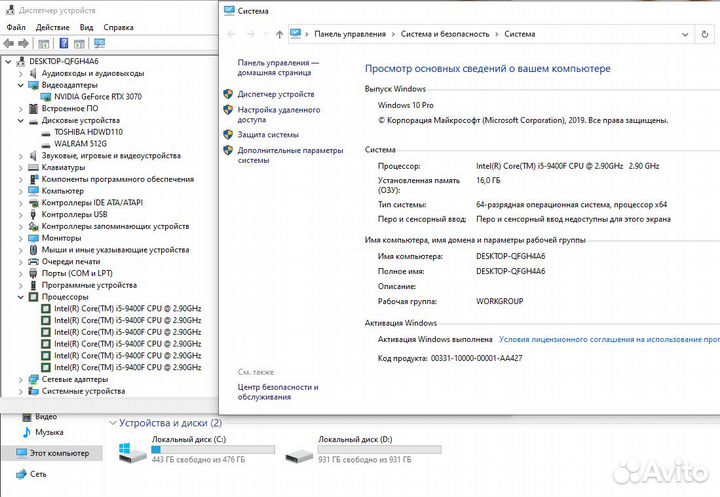Screen dimensions: 720x497
Task: Click the shield icon beside Дополнительные параметры системы
Action: tap(228, 150)
